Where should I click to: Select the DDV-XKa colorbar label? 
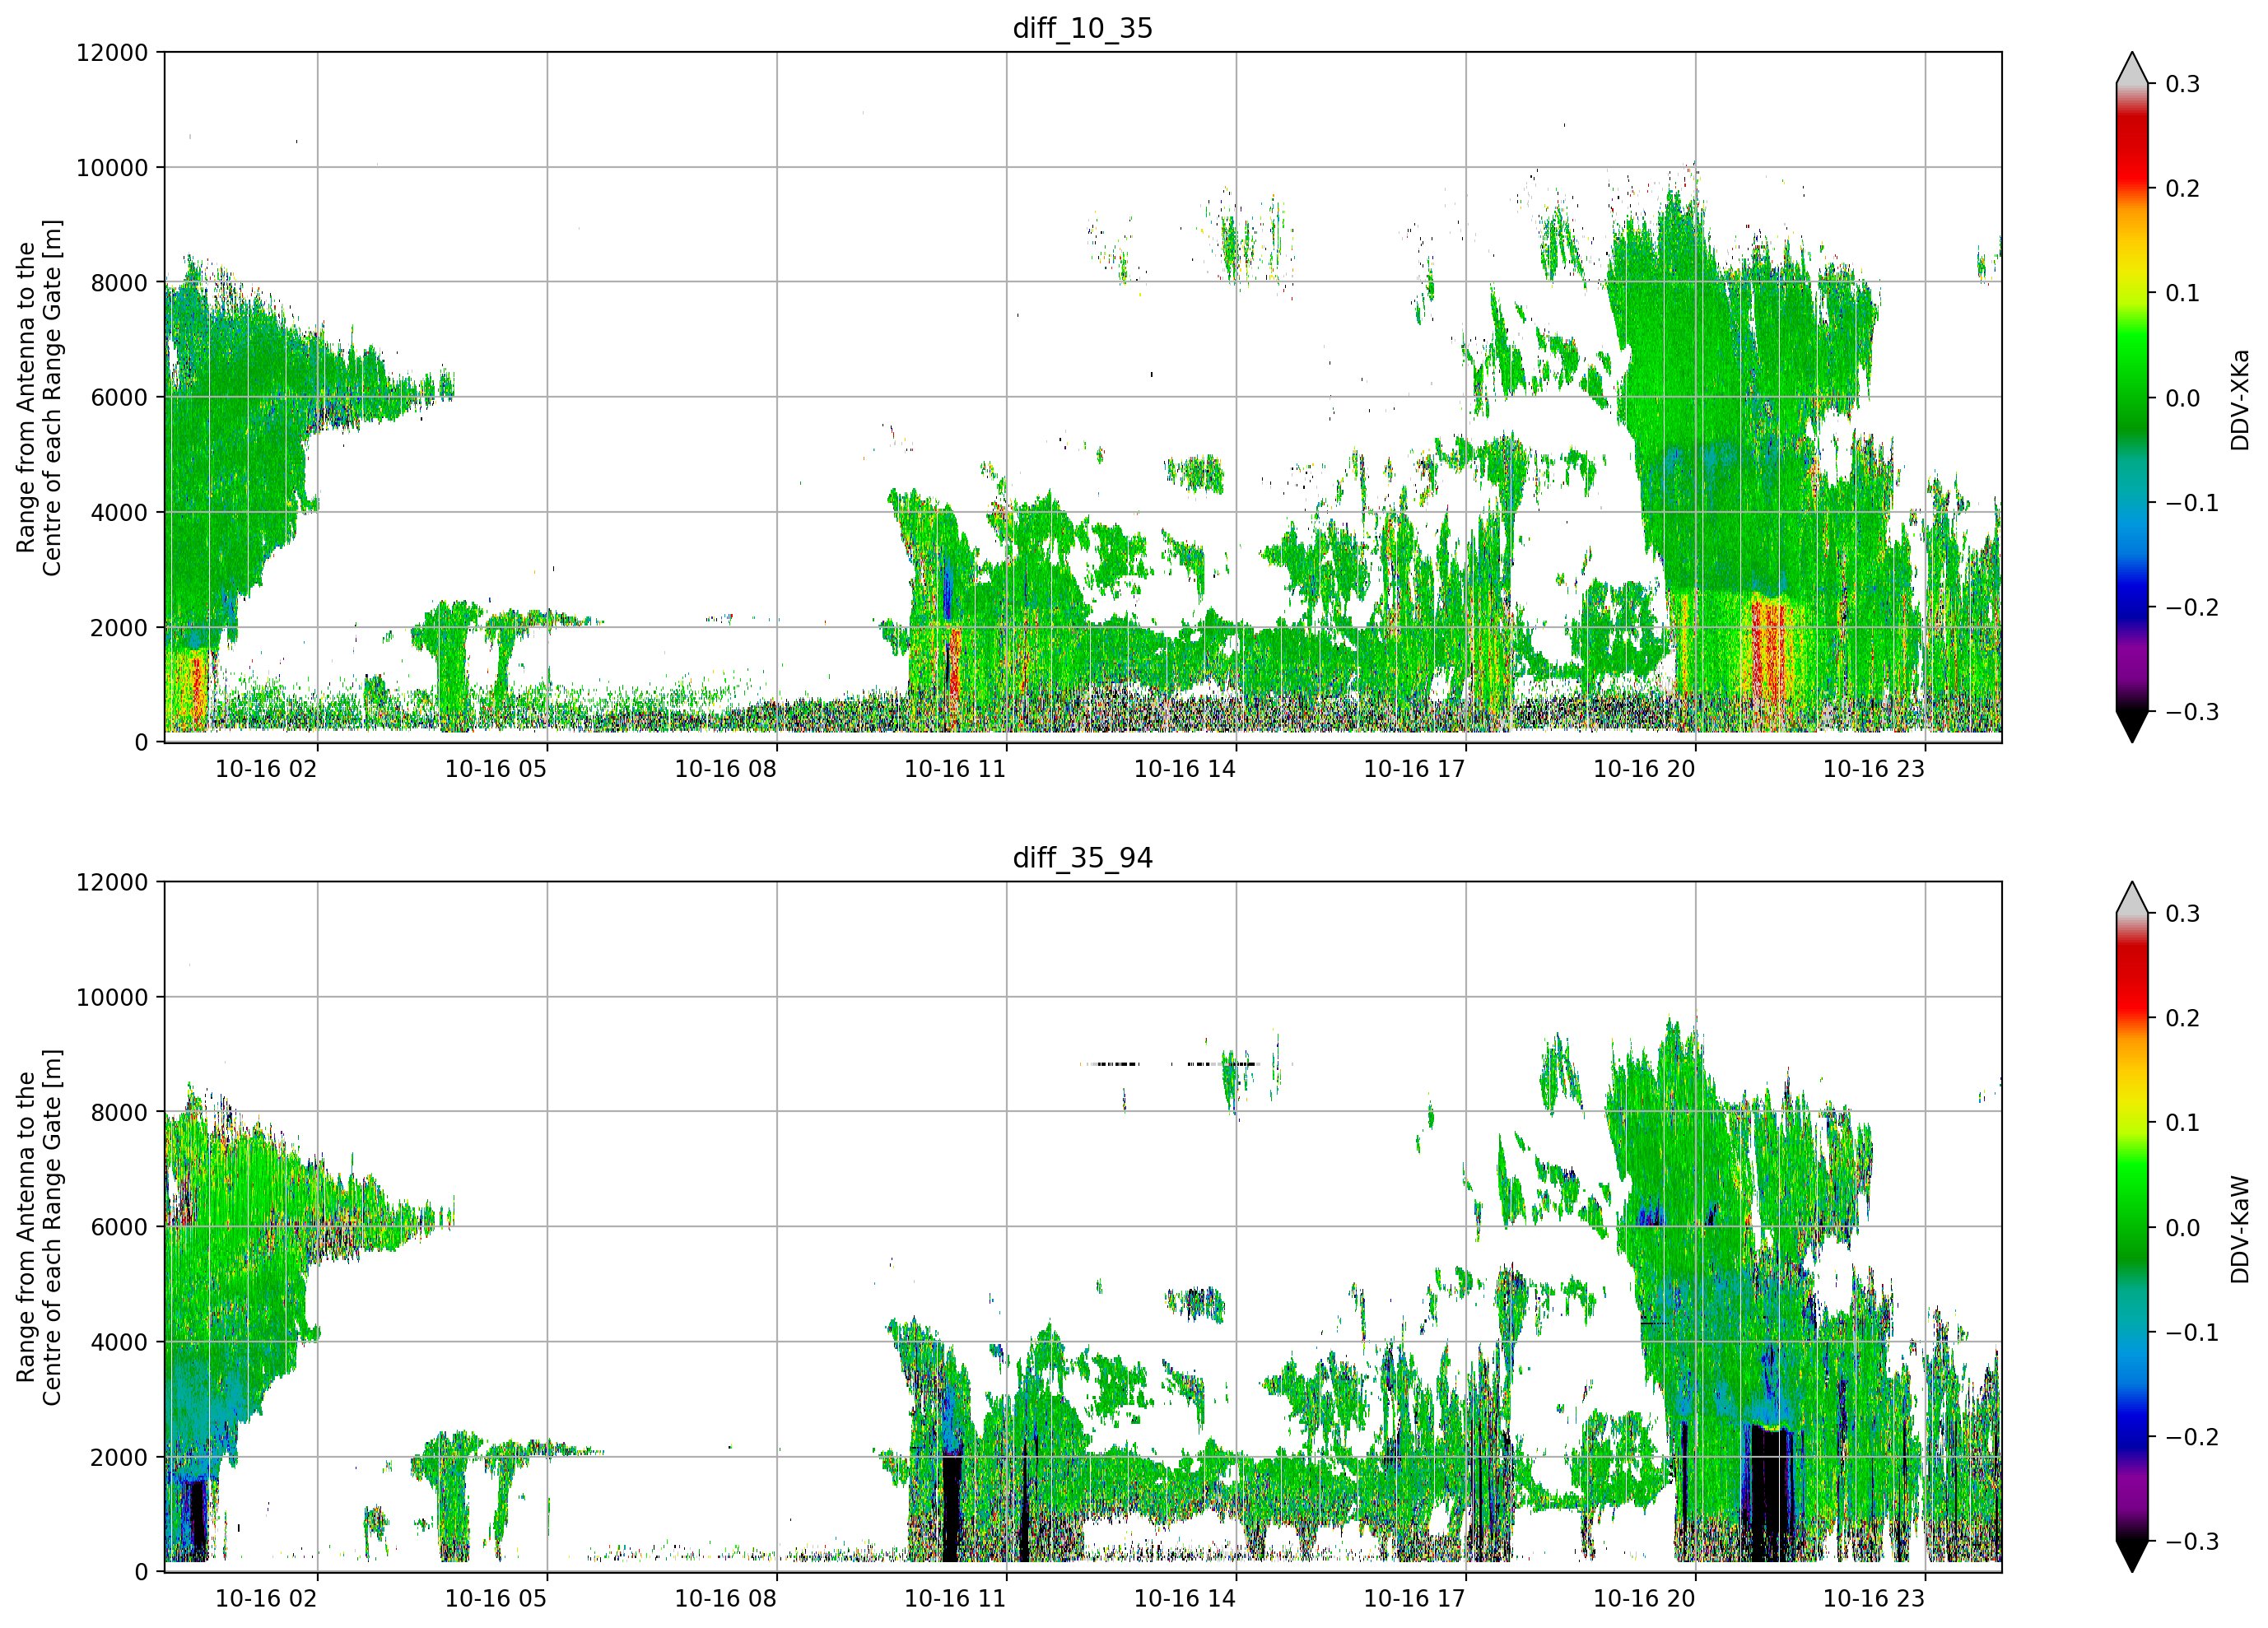click(x=2240, y=400)
